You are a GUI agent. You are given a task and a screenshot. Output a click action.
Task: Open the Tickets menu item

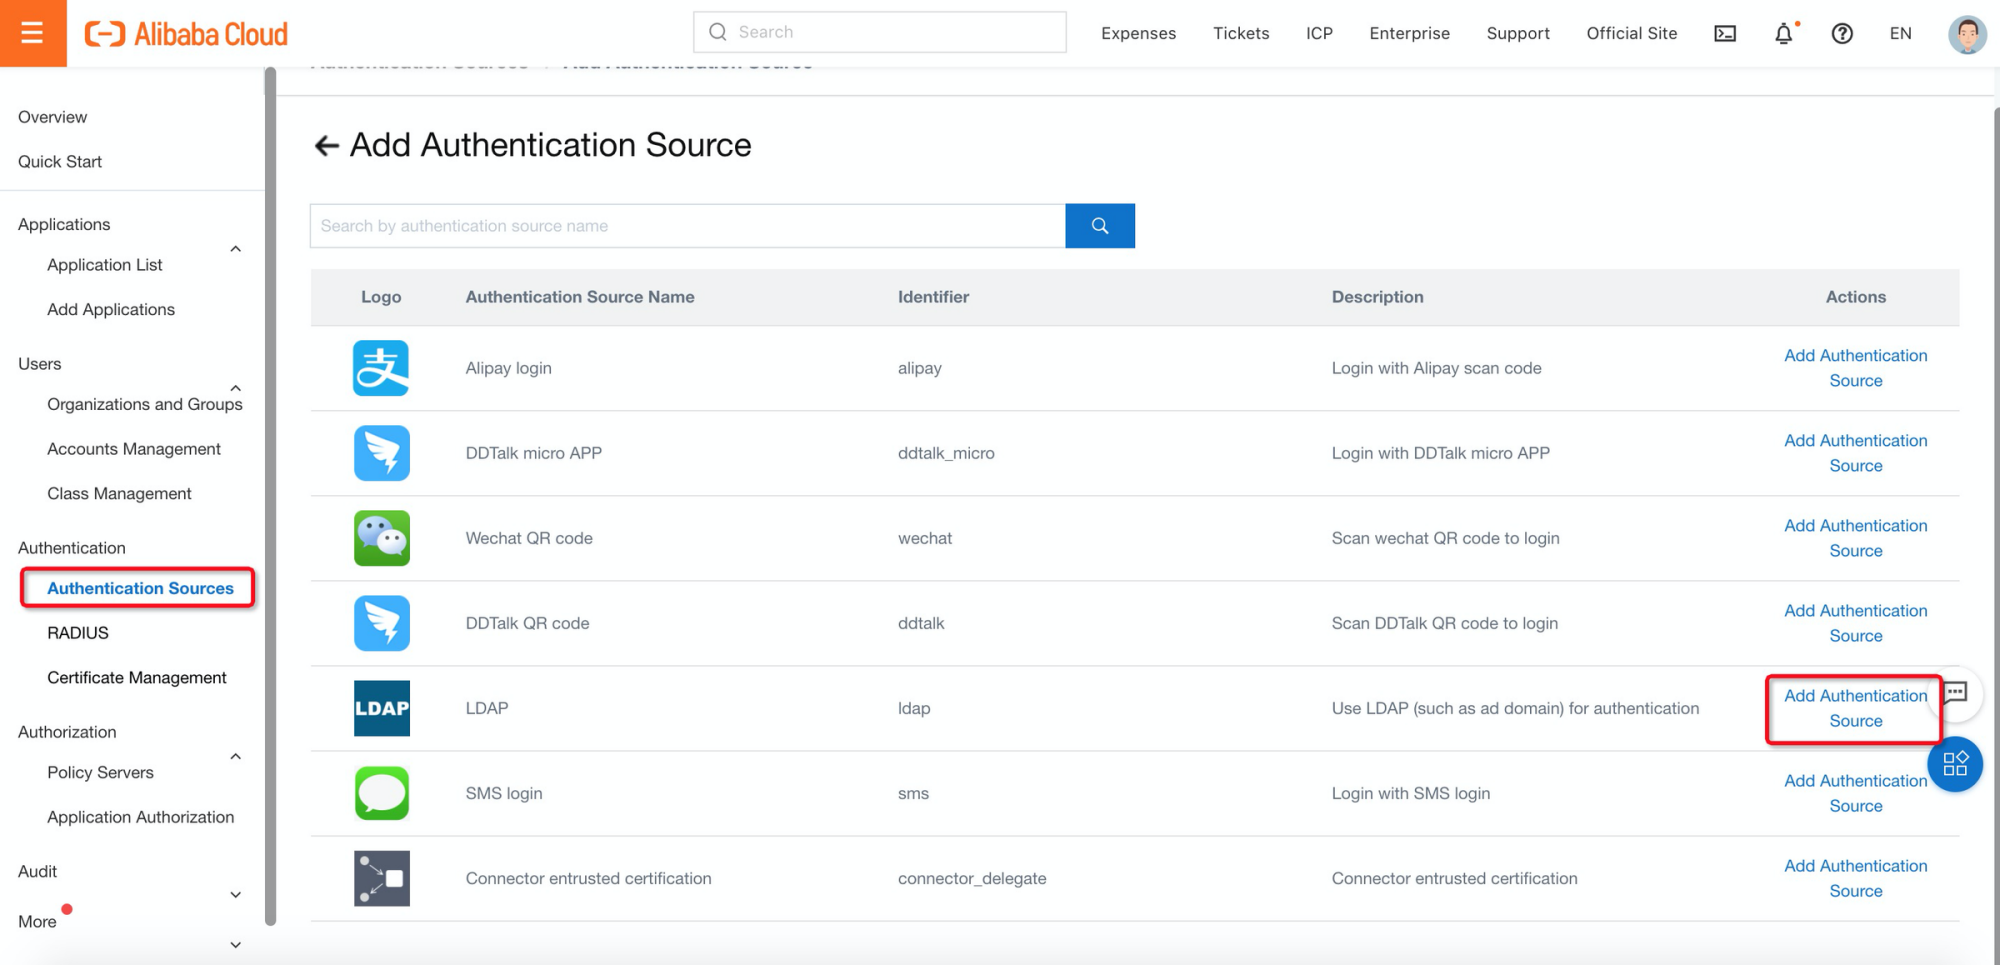tap(1241, 33)
